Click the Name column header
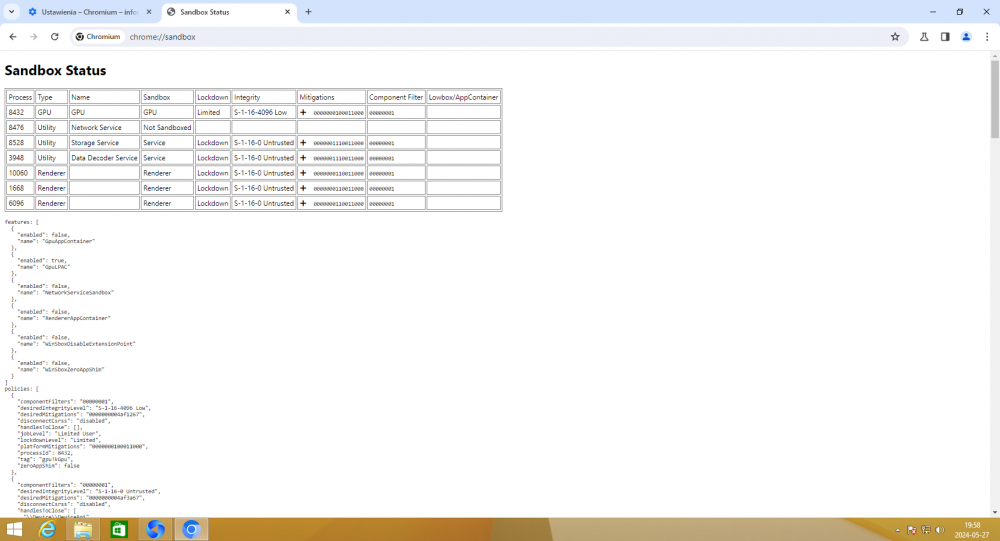Viewport: 1000px width, 541px height. point(104,97)
